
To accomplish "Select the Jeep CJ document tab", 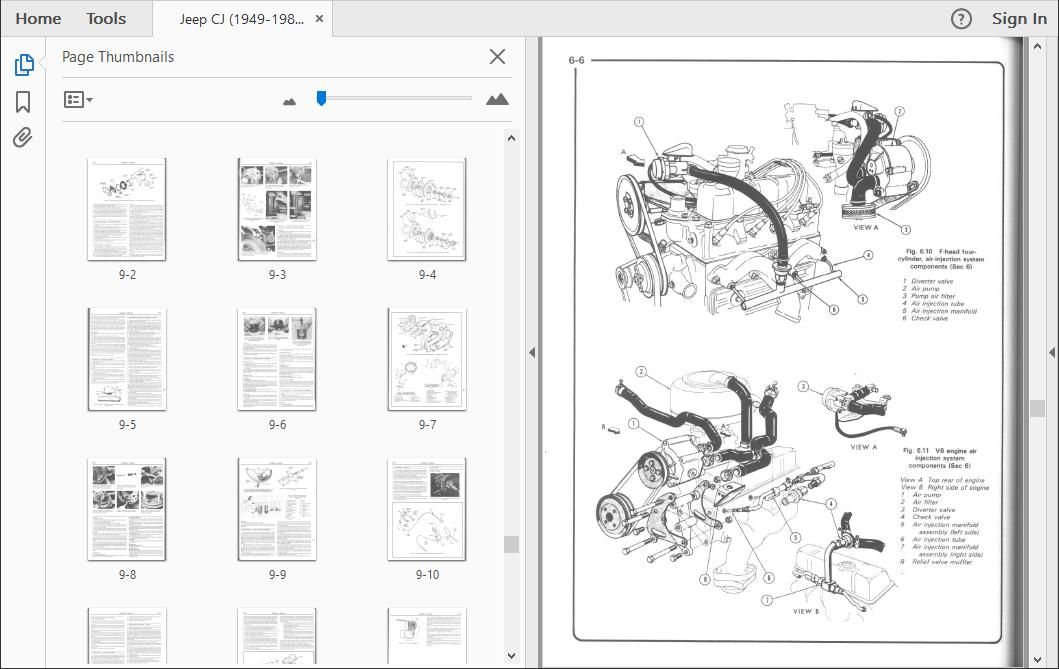I will (x=241, y=19).
